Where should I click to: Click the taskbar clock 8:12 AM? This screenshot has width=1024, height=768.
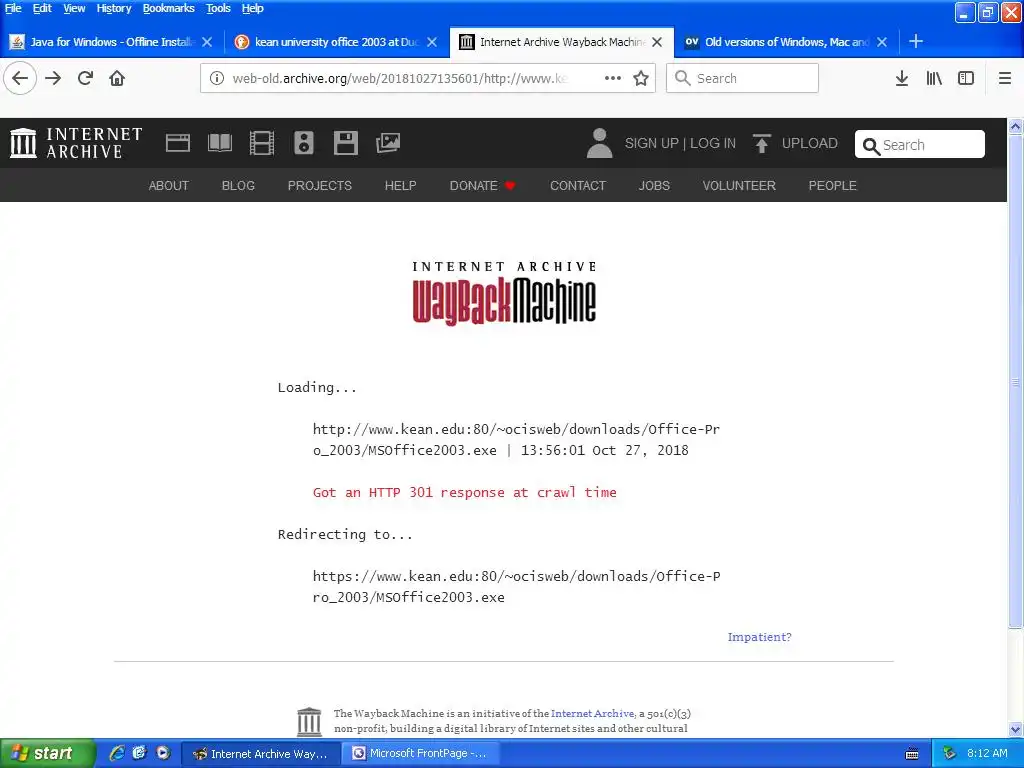[987, 753]
